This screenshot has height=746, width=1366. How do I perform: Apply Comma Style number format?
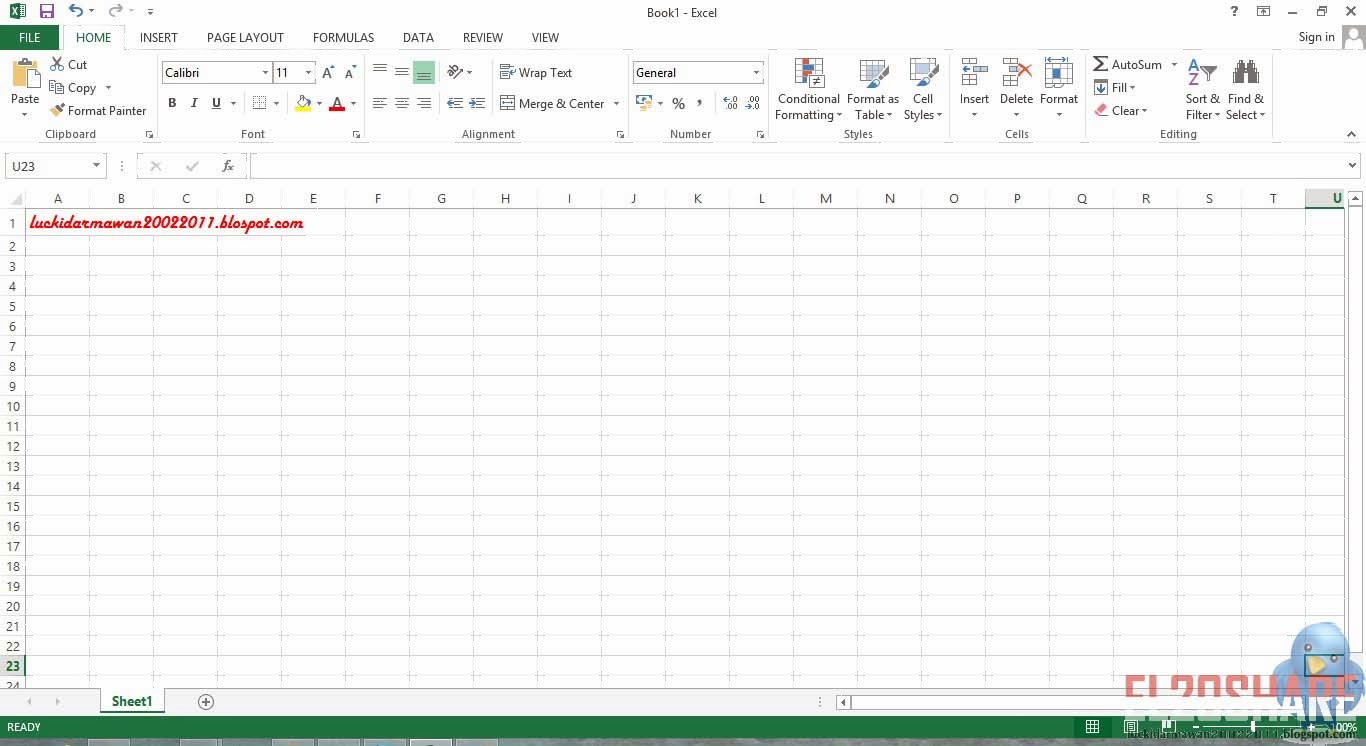pyautogui.click(x=699, y=103)
